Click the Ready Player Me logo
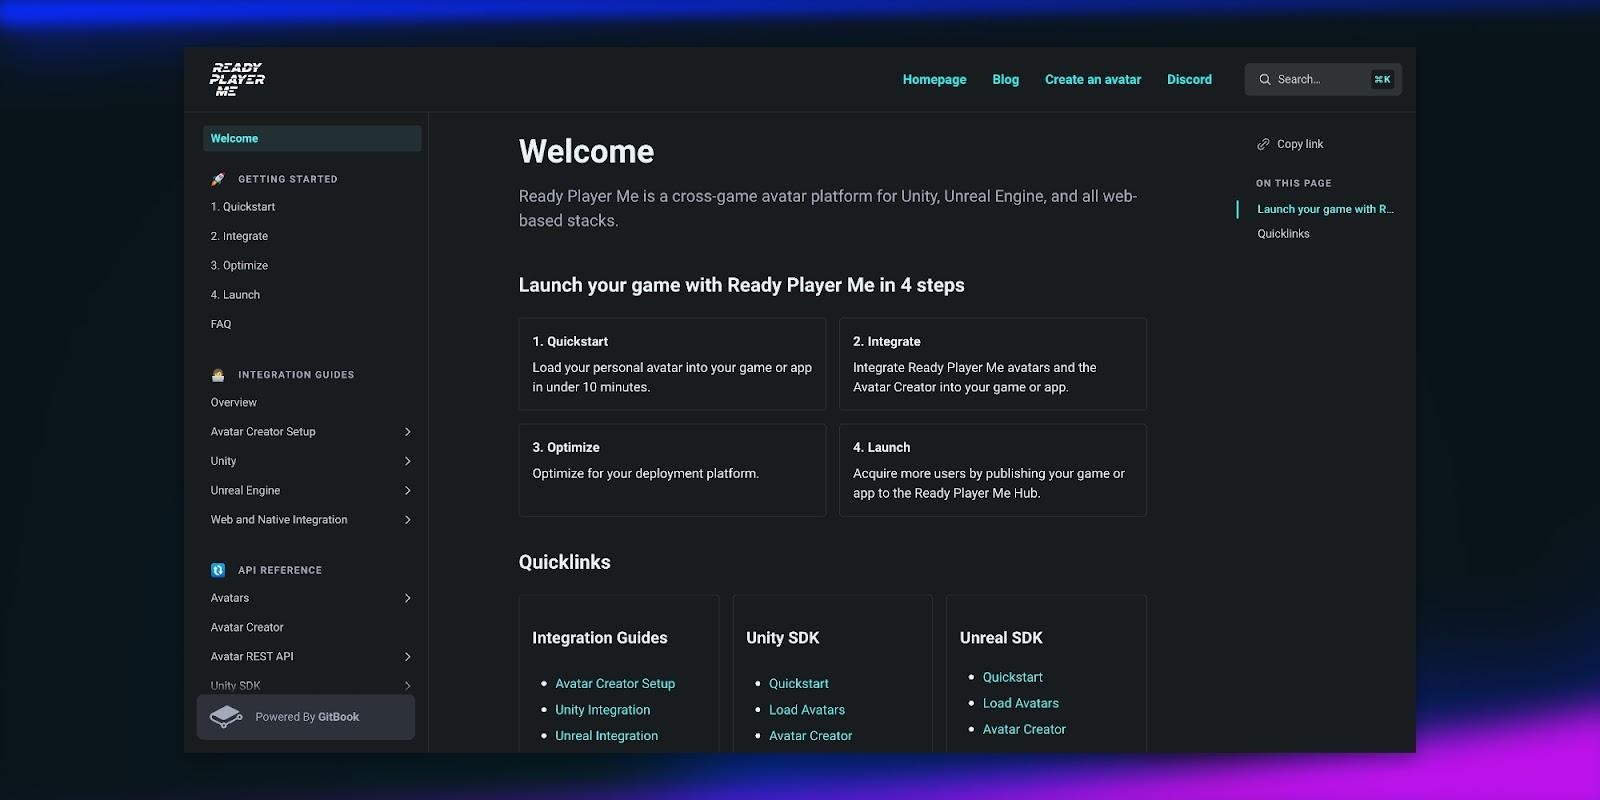The height and width of the screenshot is (800, 1600). 237,79
